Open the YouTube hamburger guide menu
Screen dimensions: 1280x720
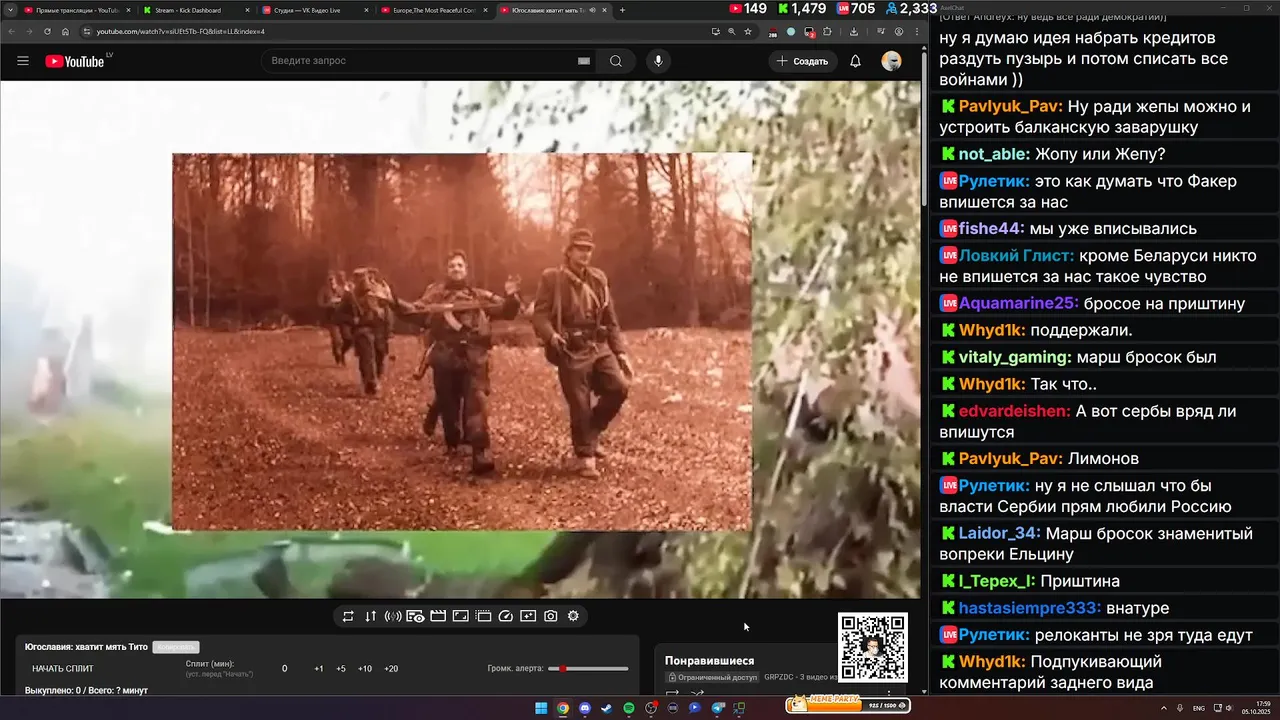click(23, 61)
